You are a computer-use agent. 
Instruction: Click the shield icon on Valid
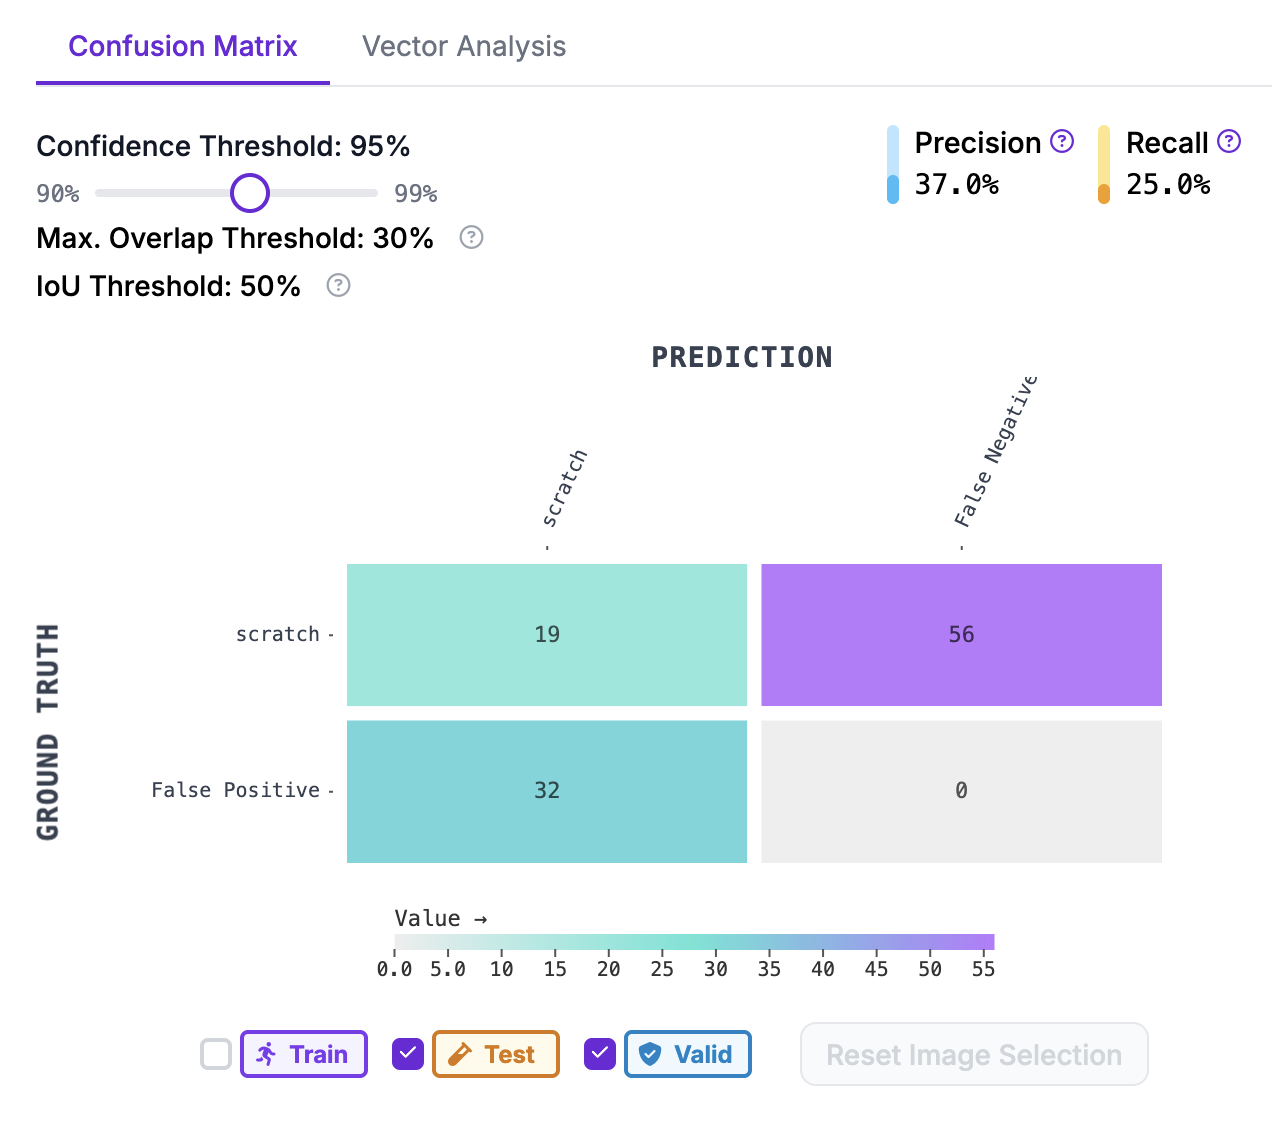coord(650,1054)
